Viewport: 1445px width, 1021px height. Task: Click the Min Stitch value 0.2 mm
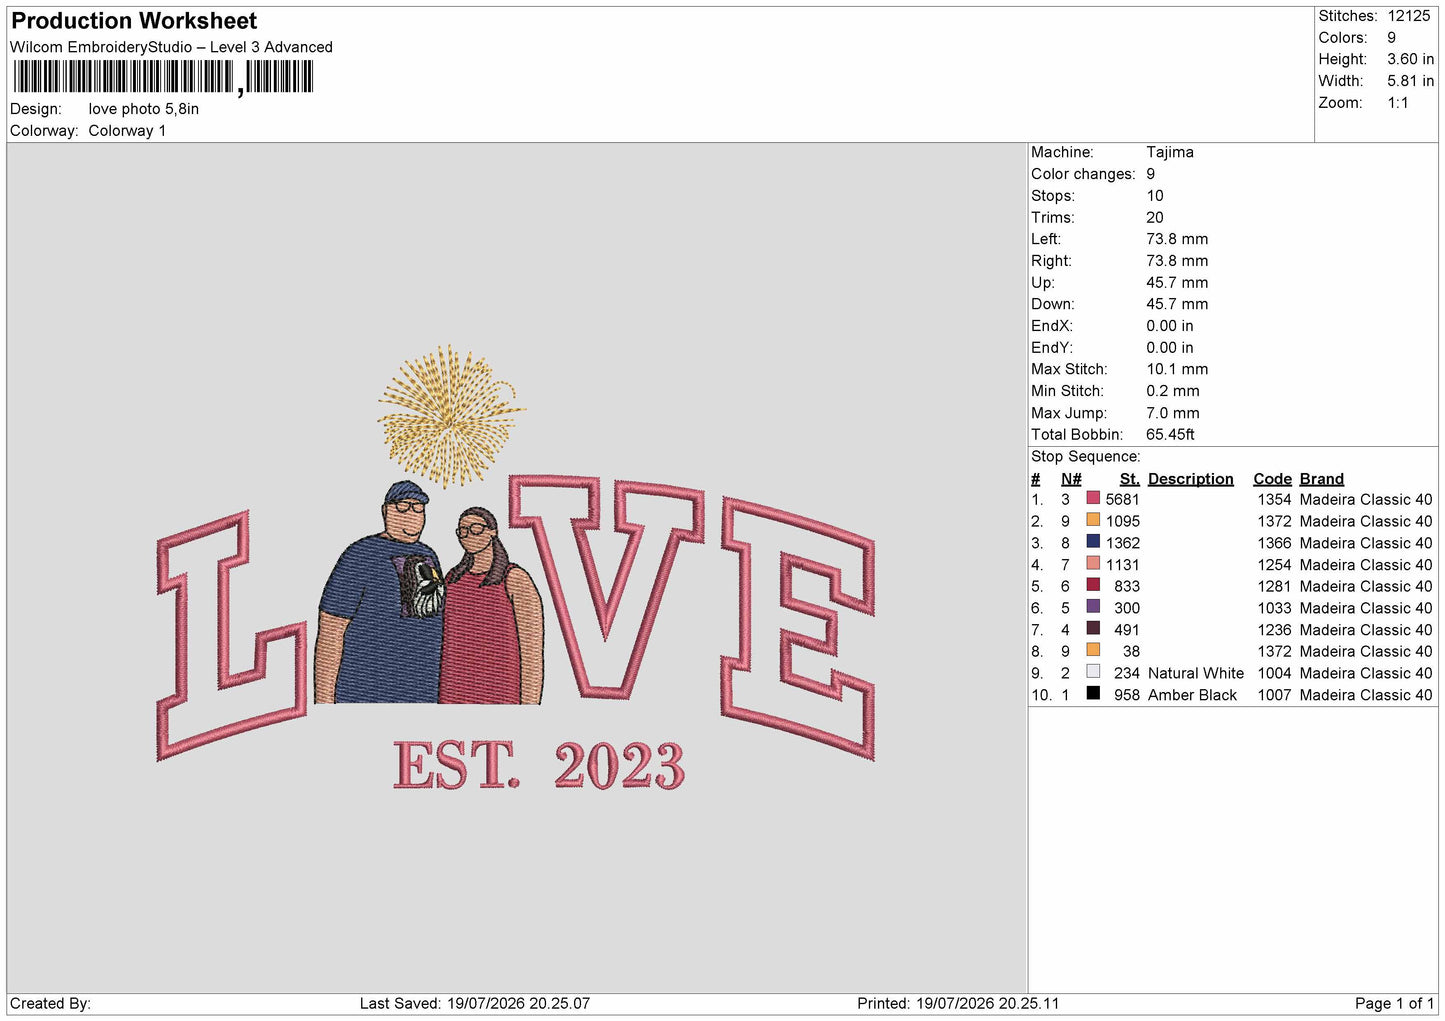coord(1173,391)
